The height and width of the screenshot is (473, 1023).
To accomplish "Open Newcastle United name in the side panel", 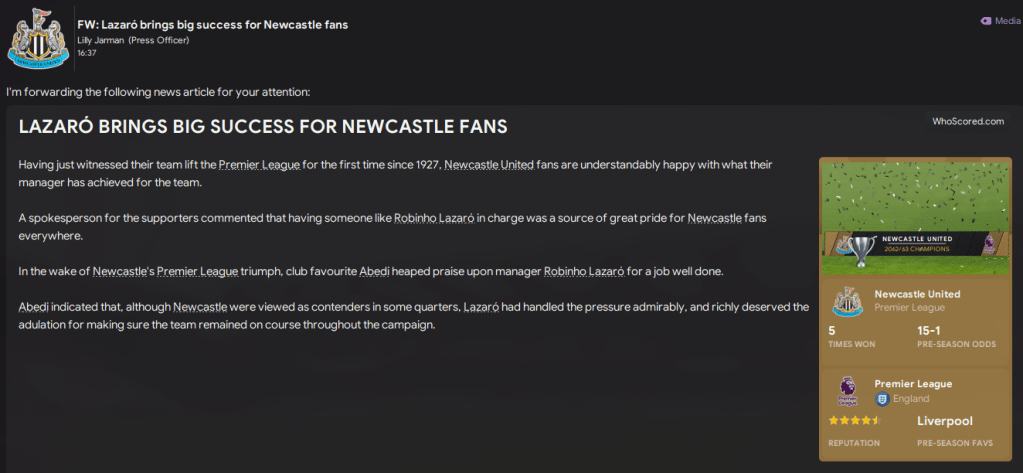I will [916, 294].
